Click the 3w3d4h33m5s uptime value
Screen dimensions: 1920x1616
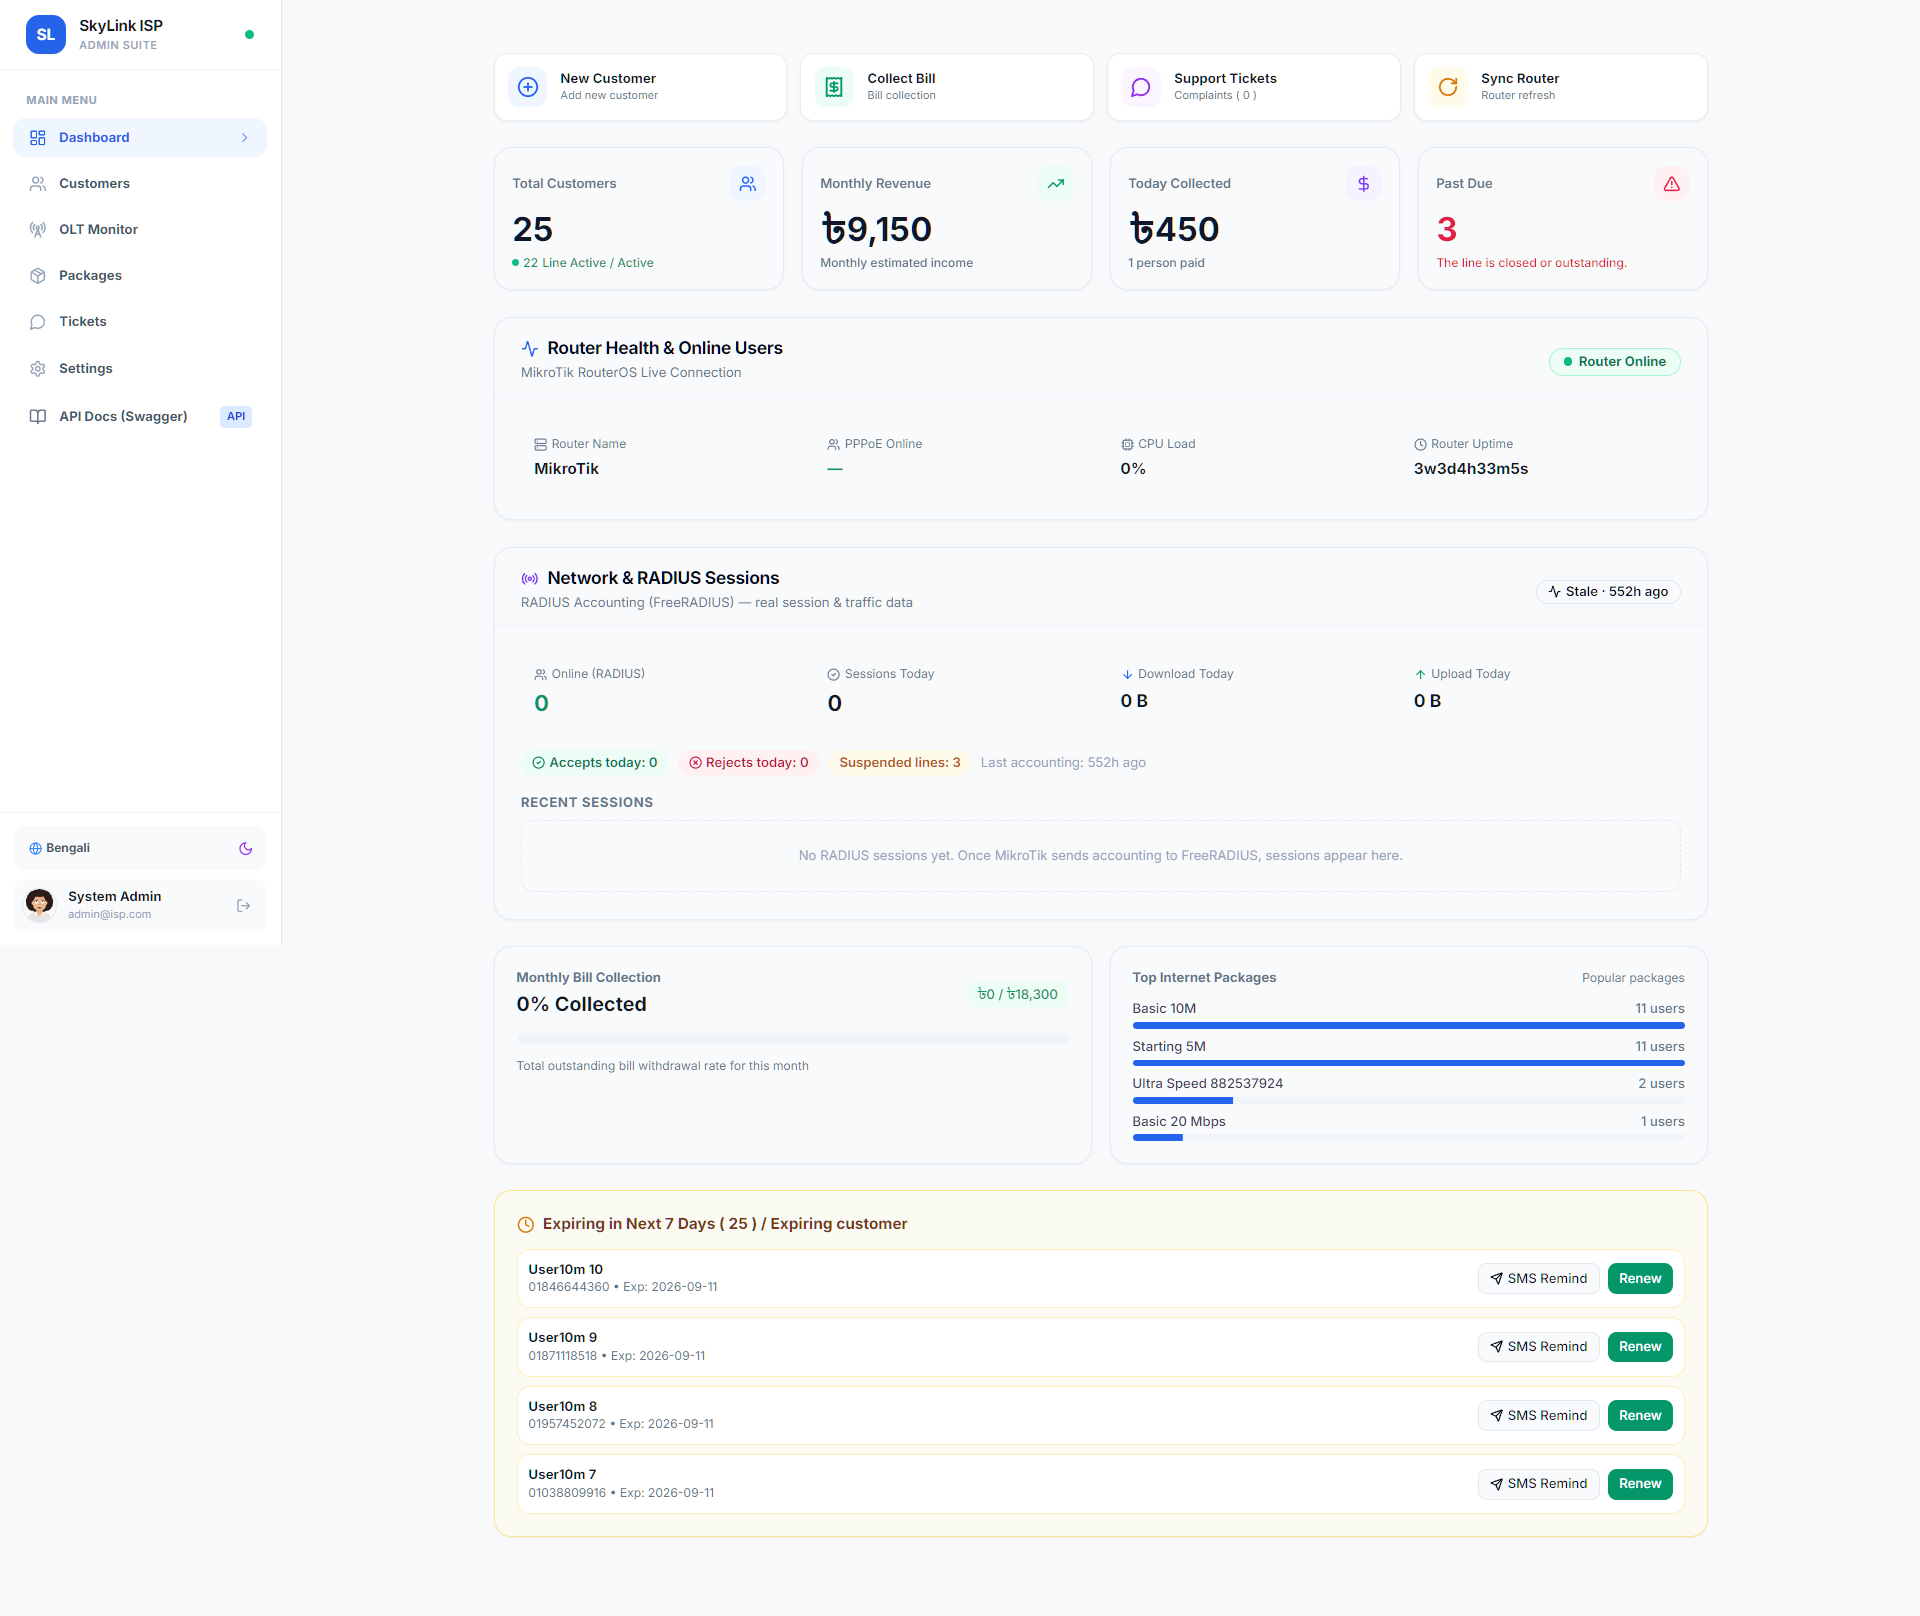(1471, 469)
